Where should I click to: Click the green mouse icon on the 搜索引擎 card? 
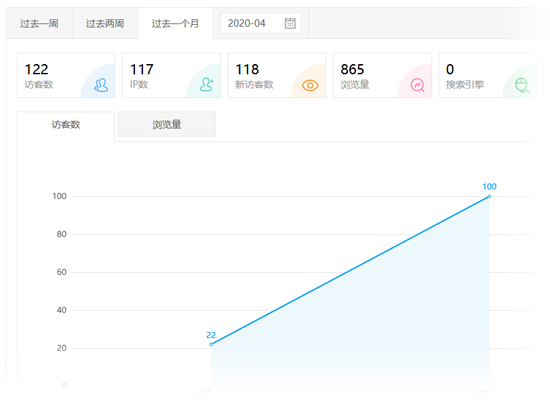522,85
